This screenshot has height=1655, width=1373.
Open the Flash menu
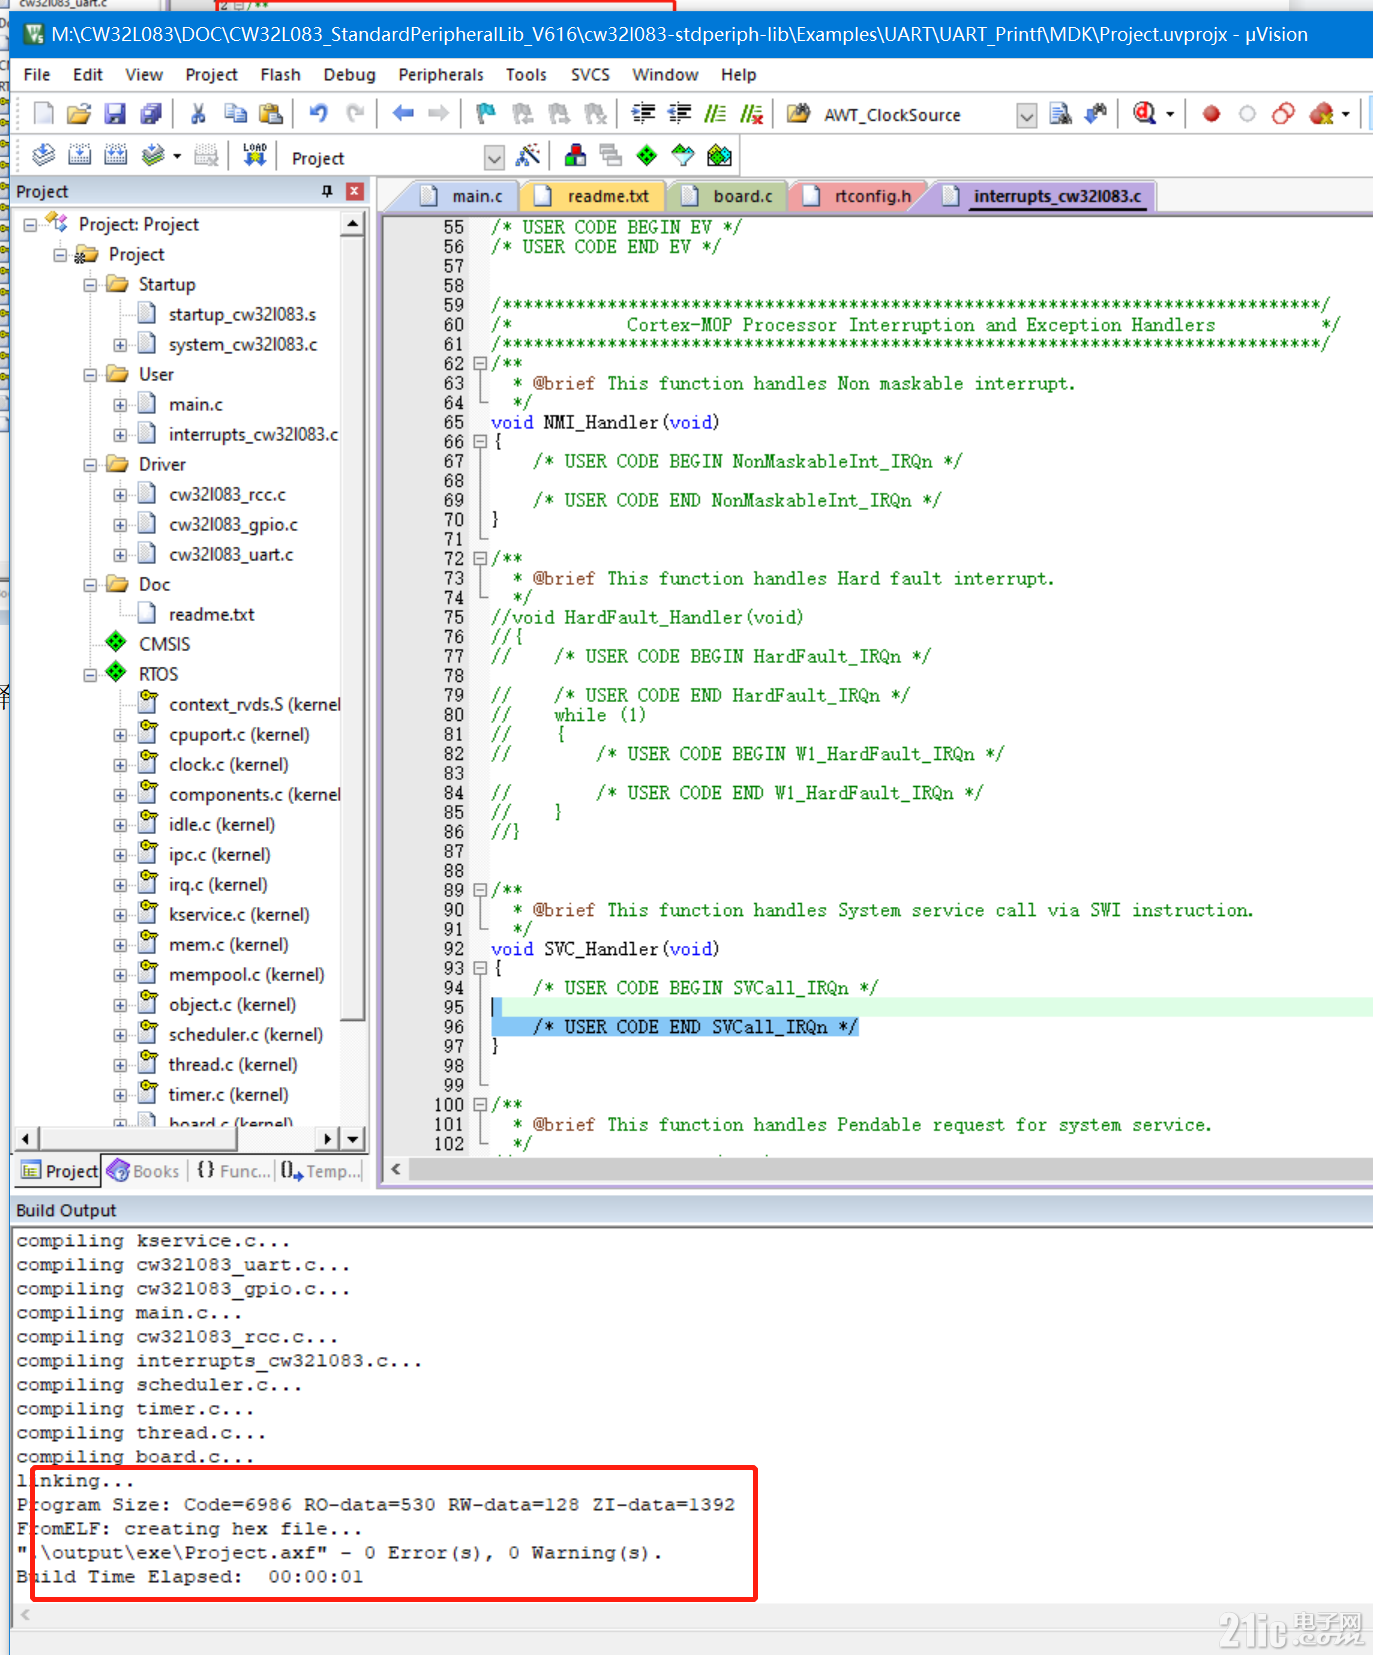coord(280,75)
